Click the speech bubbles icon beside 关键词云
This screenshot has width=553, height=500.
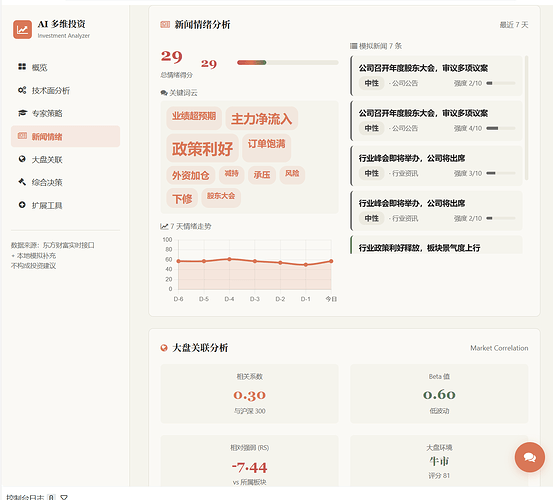[x=164, y=93]
